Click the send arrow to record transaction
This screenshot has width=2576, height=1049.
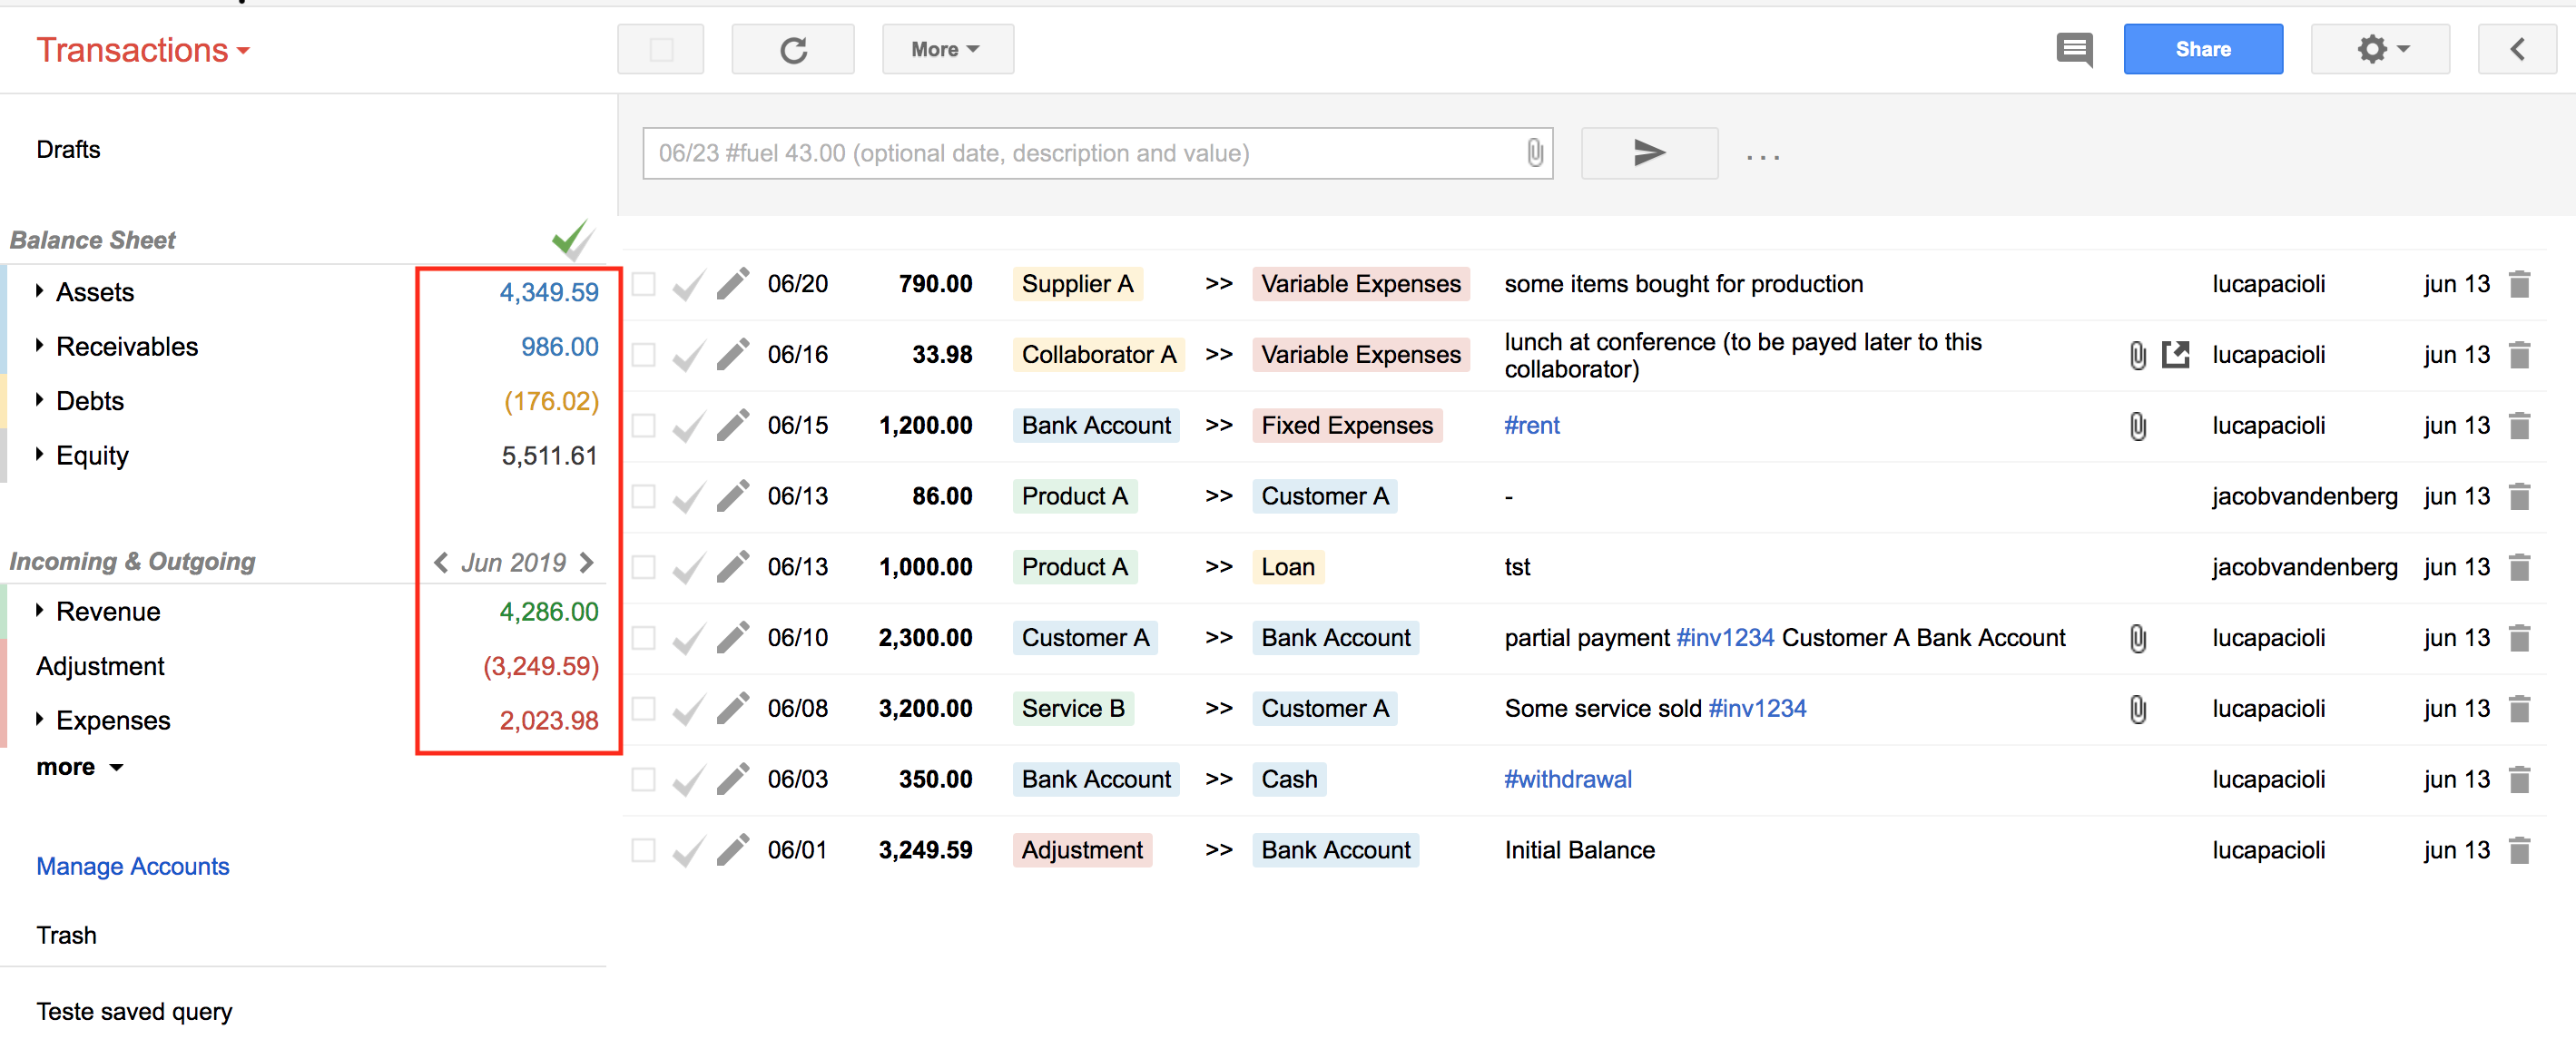pos(1648,153)
